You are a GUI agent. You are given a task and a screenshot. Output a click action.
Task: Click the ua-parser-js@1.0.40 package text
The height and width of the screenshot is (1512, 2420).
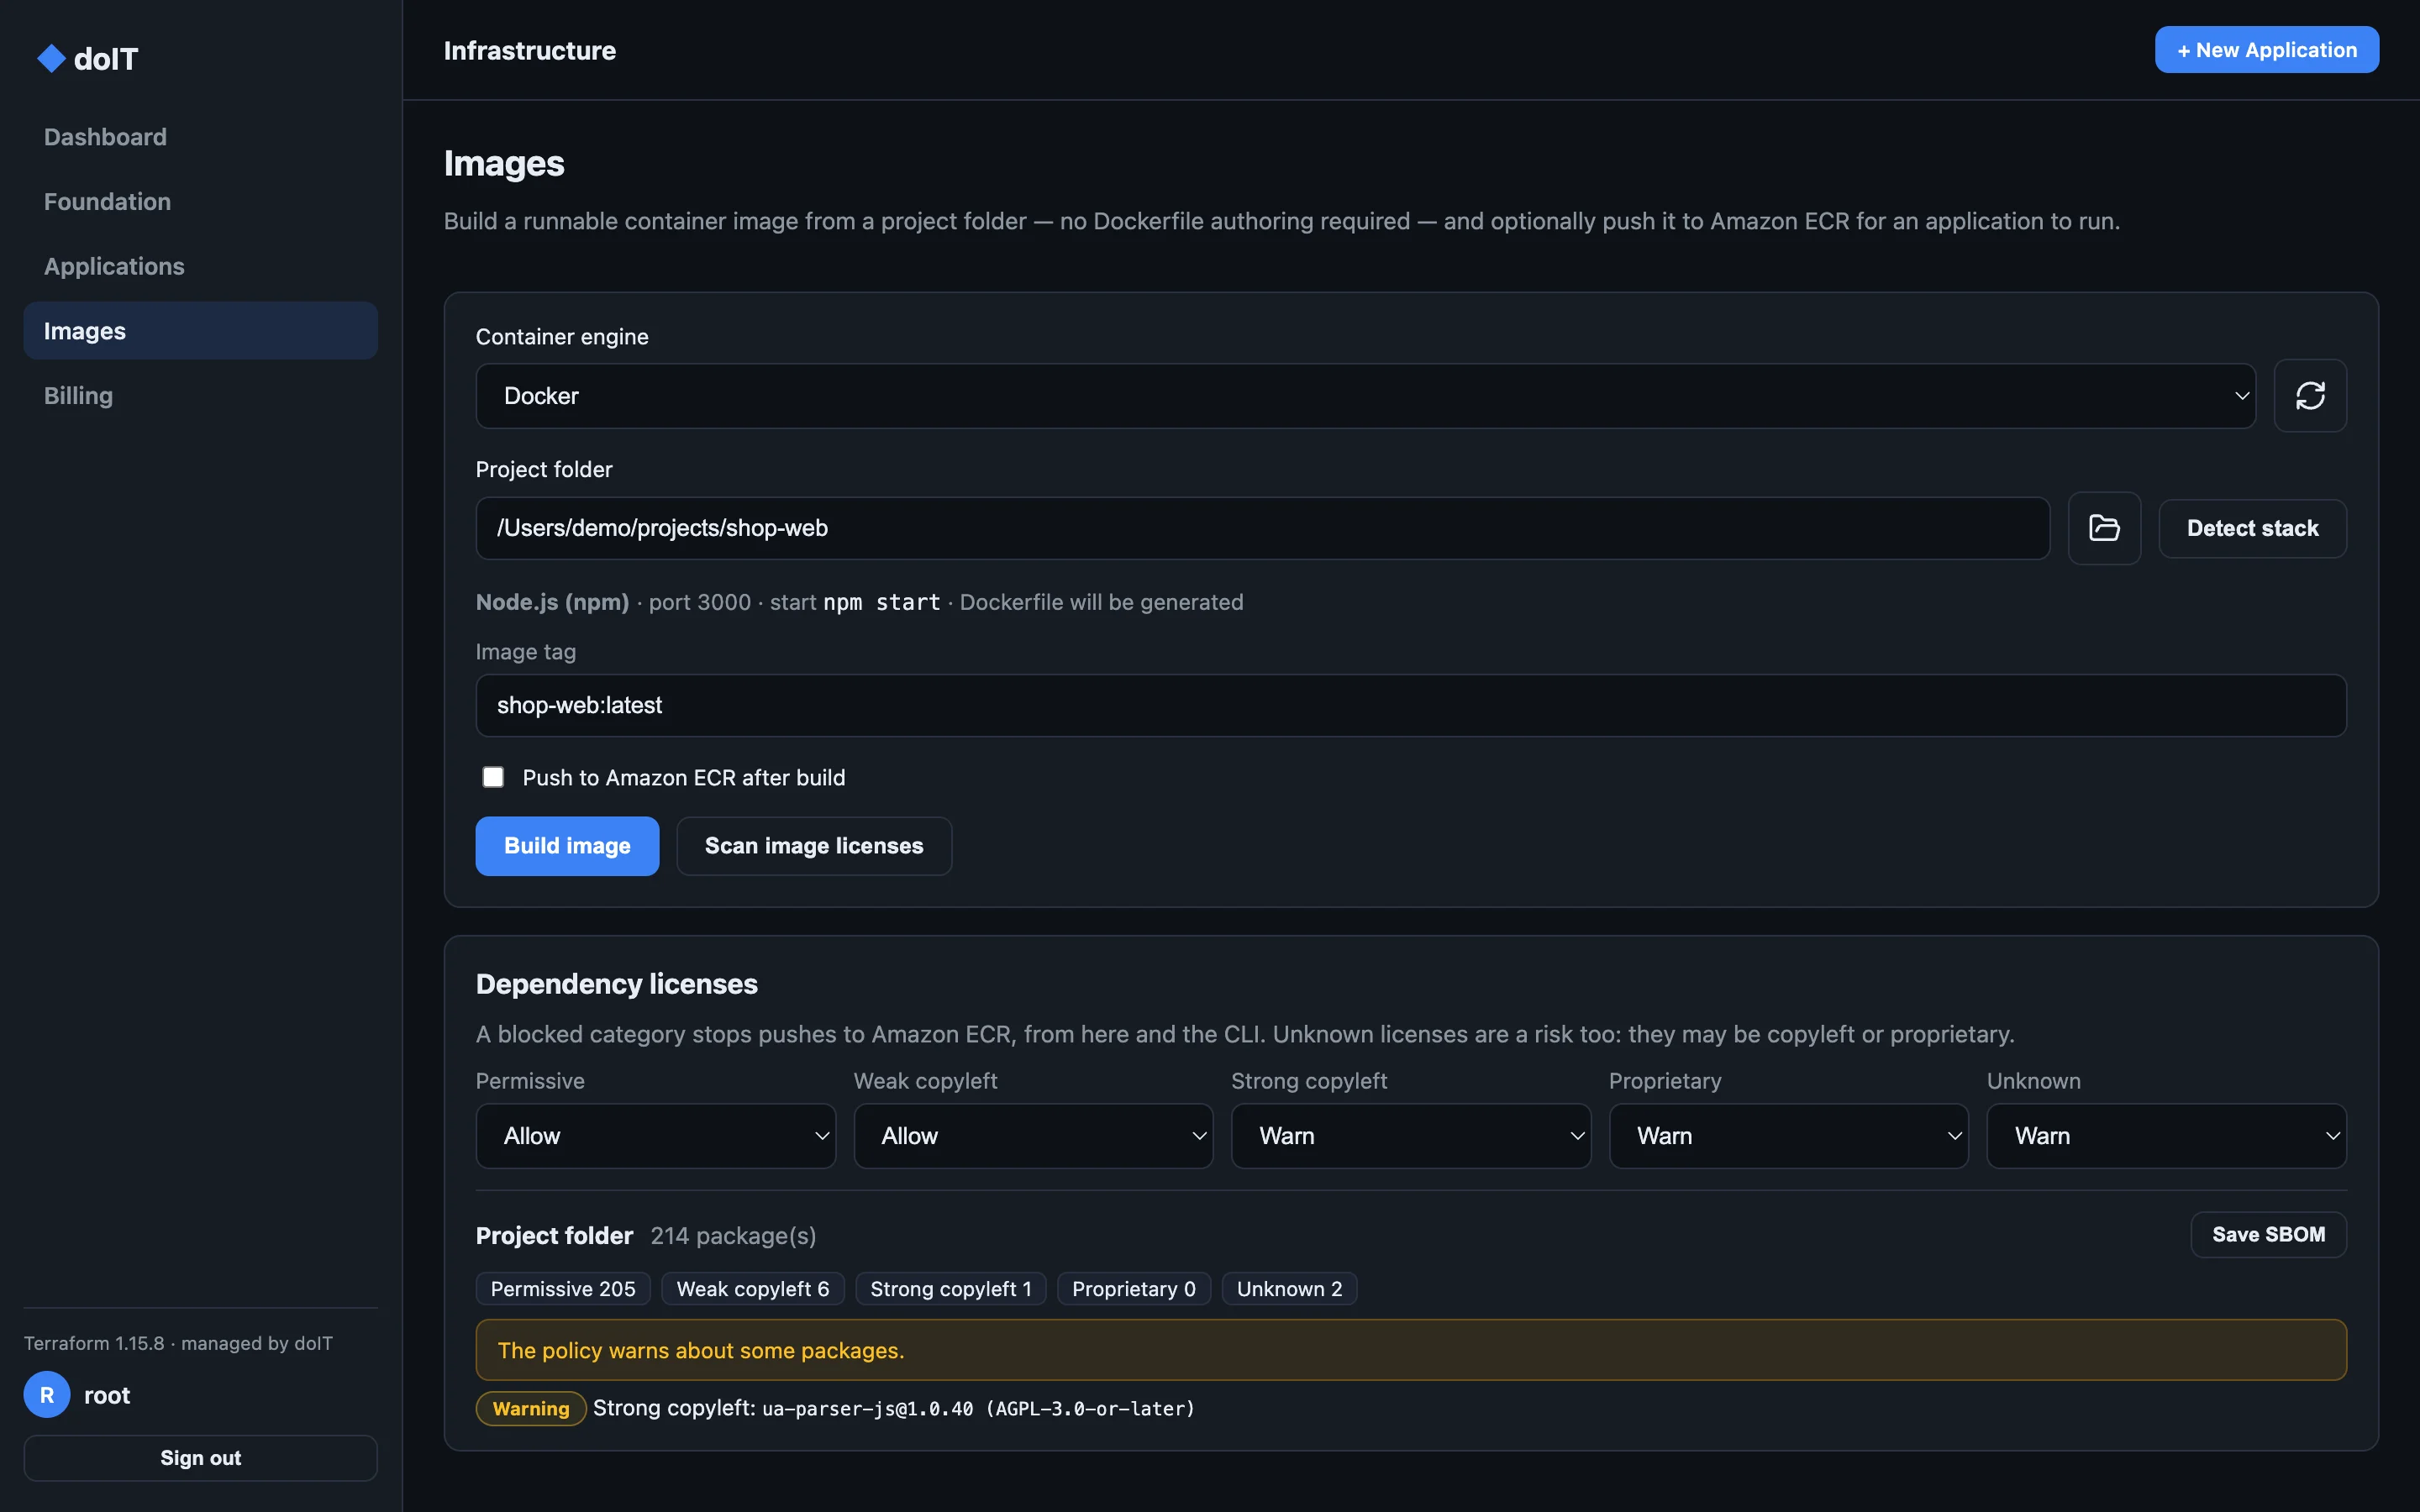(x=867, y=1409)
